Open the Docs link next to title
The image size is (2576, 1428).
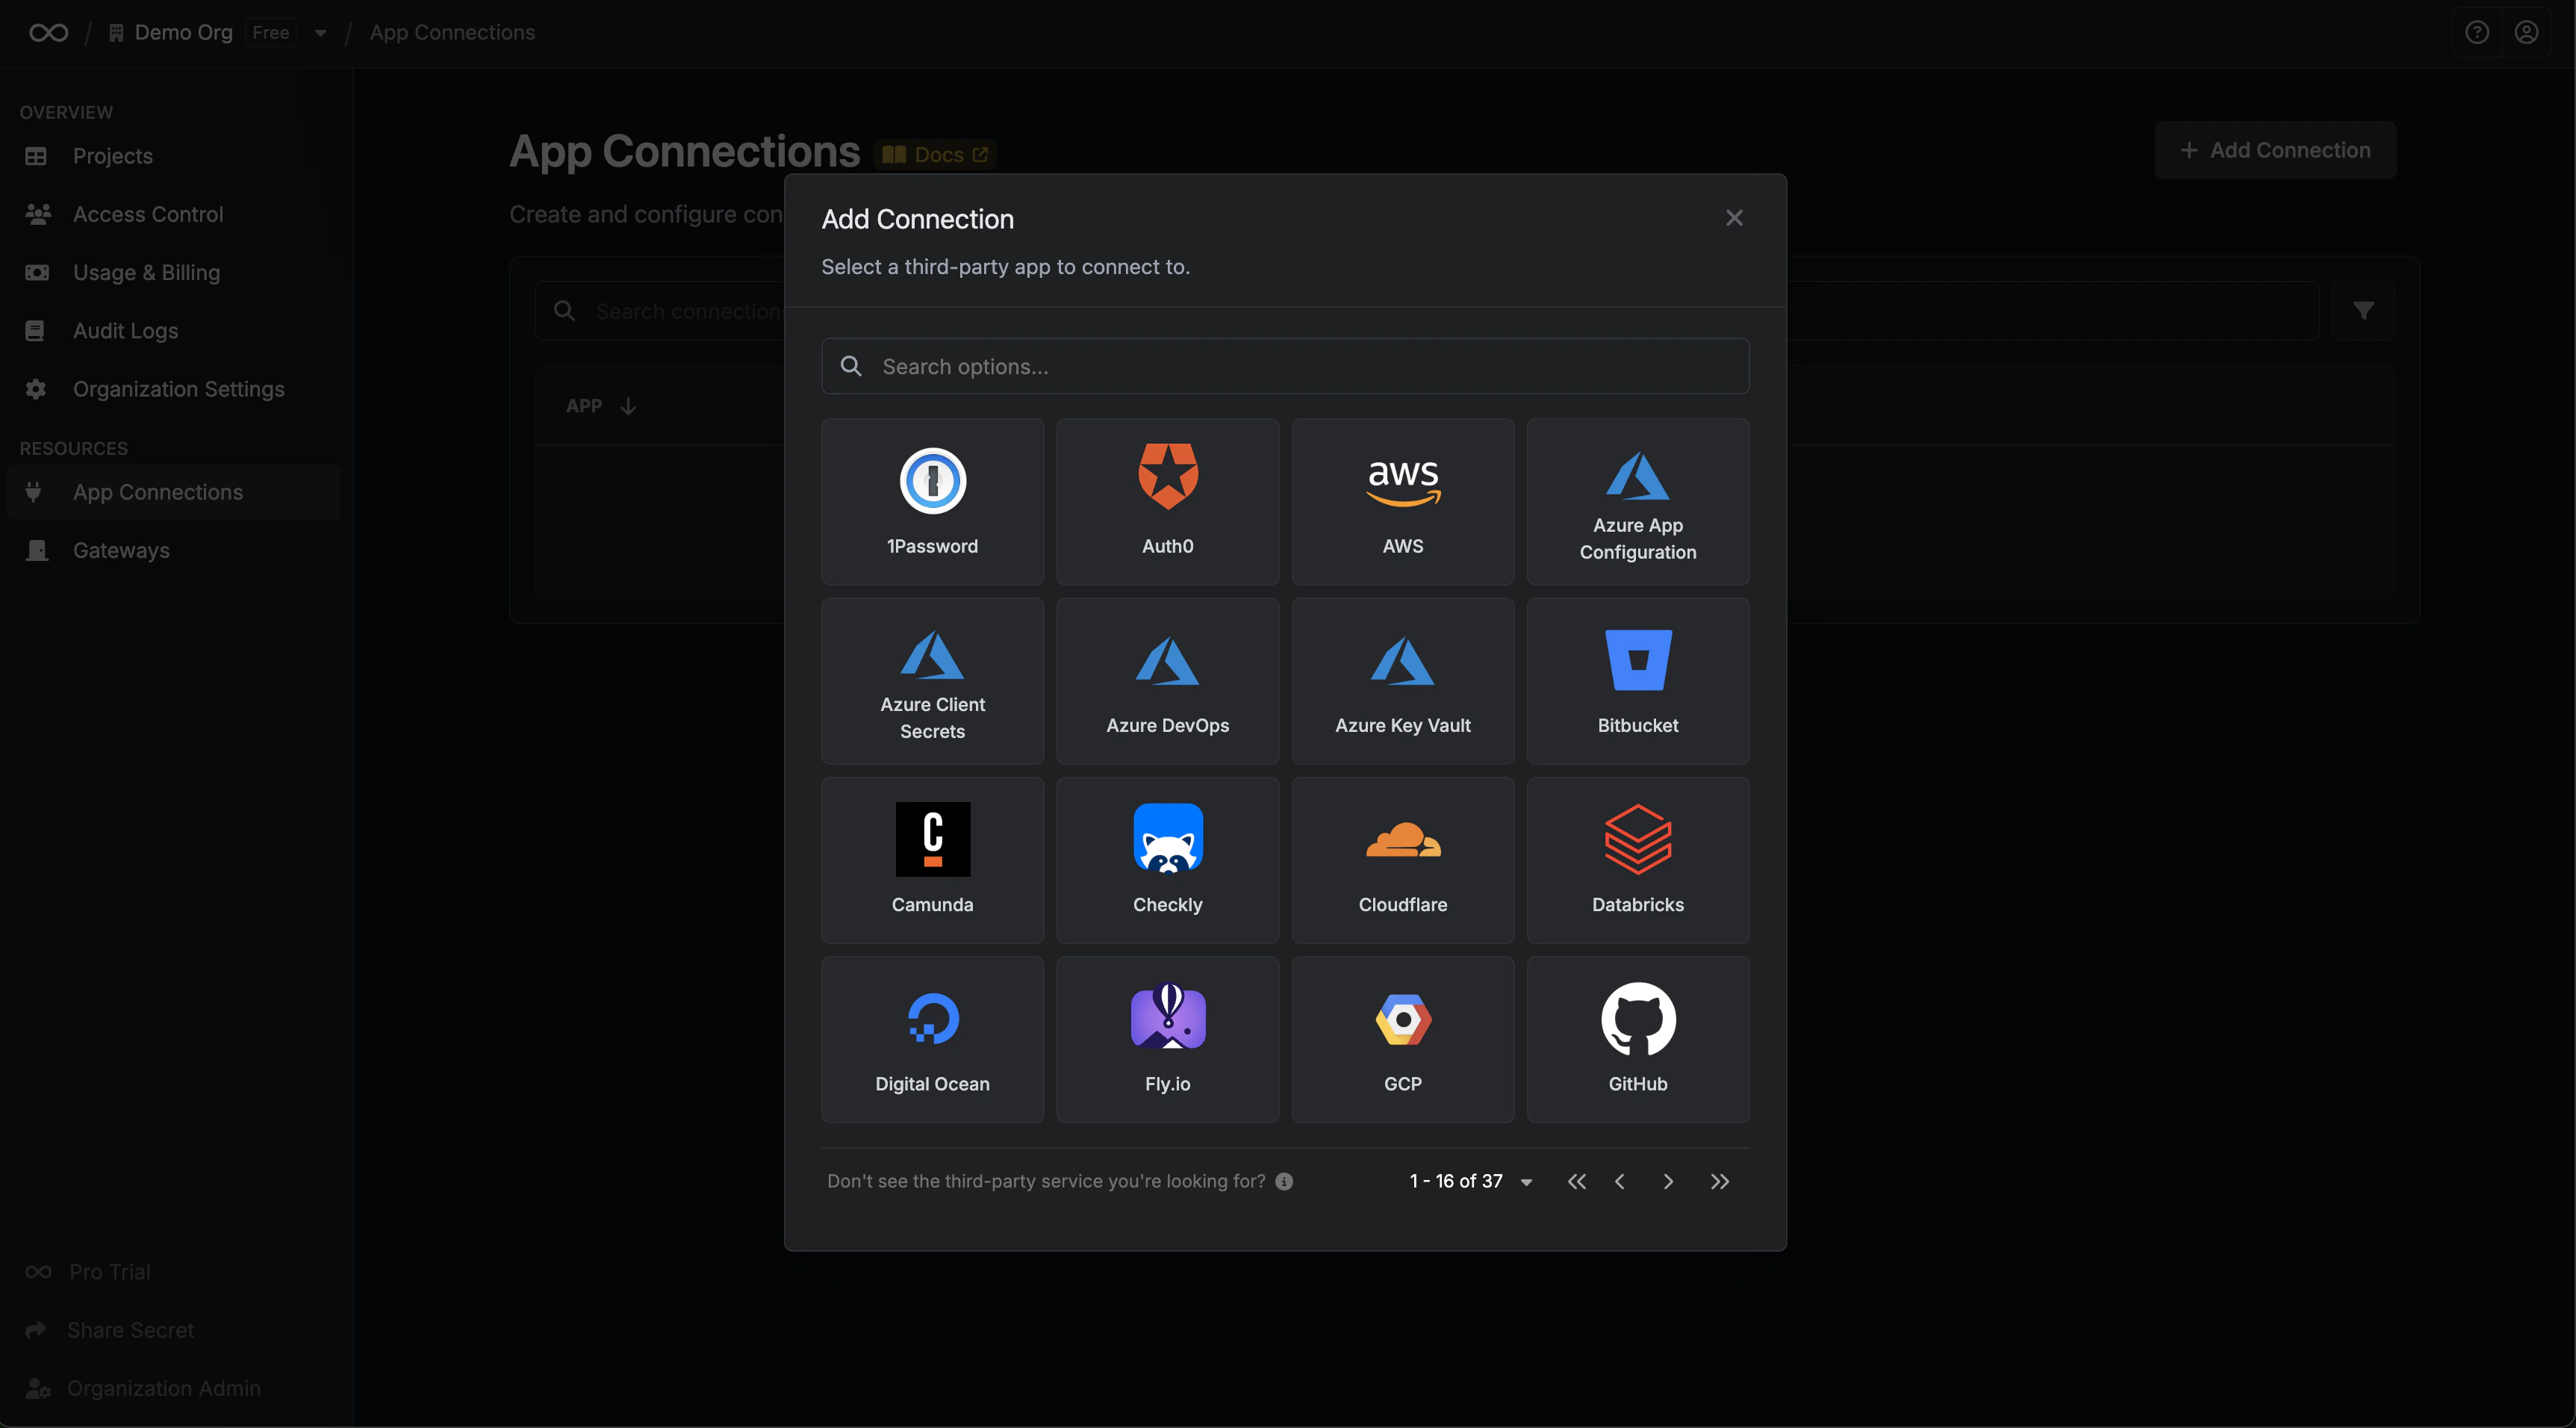(x=935, y=155)
